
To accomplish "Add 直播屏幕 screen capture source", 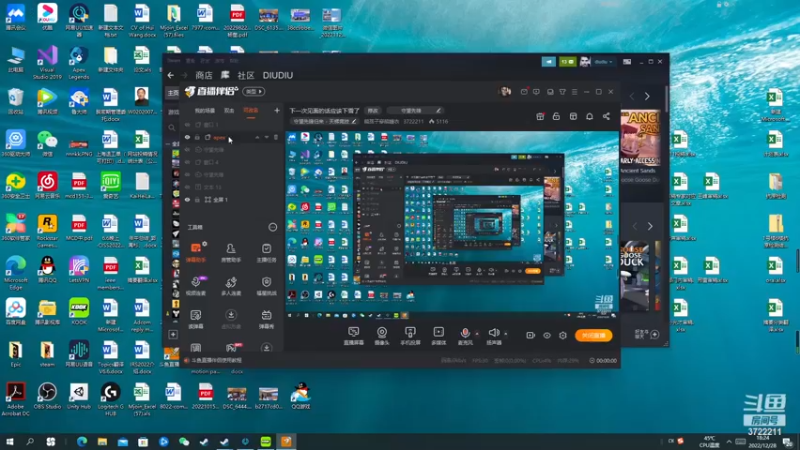I will (x=354, y=336).
